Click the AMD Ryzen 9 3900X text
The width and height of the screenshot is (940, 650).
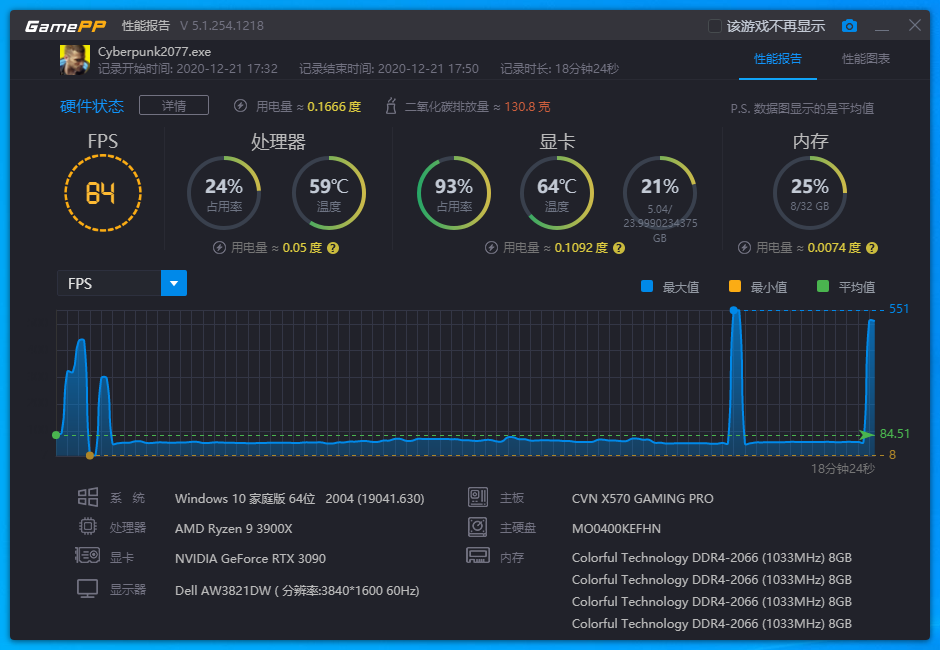(x=234, y=528)
